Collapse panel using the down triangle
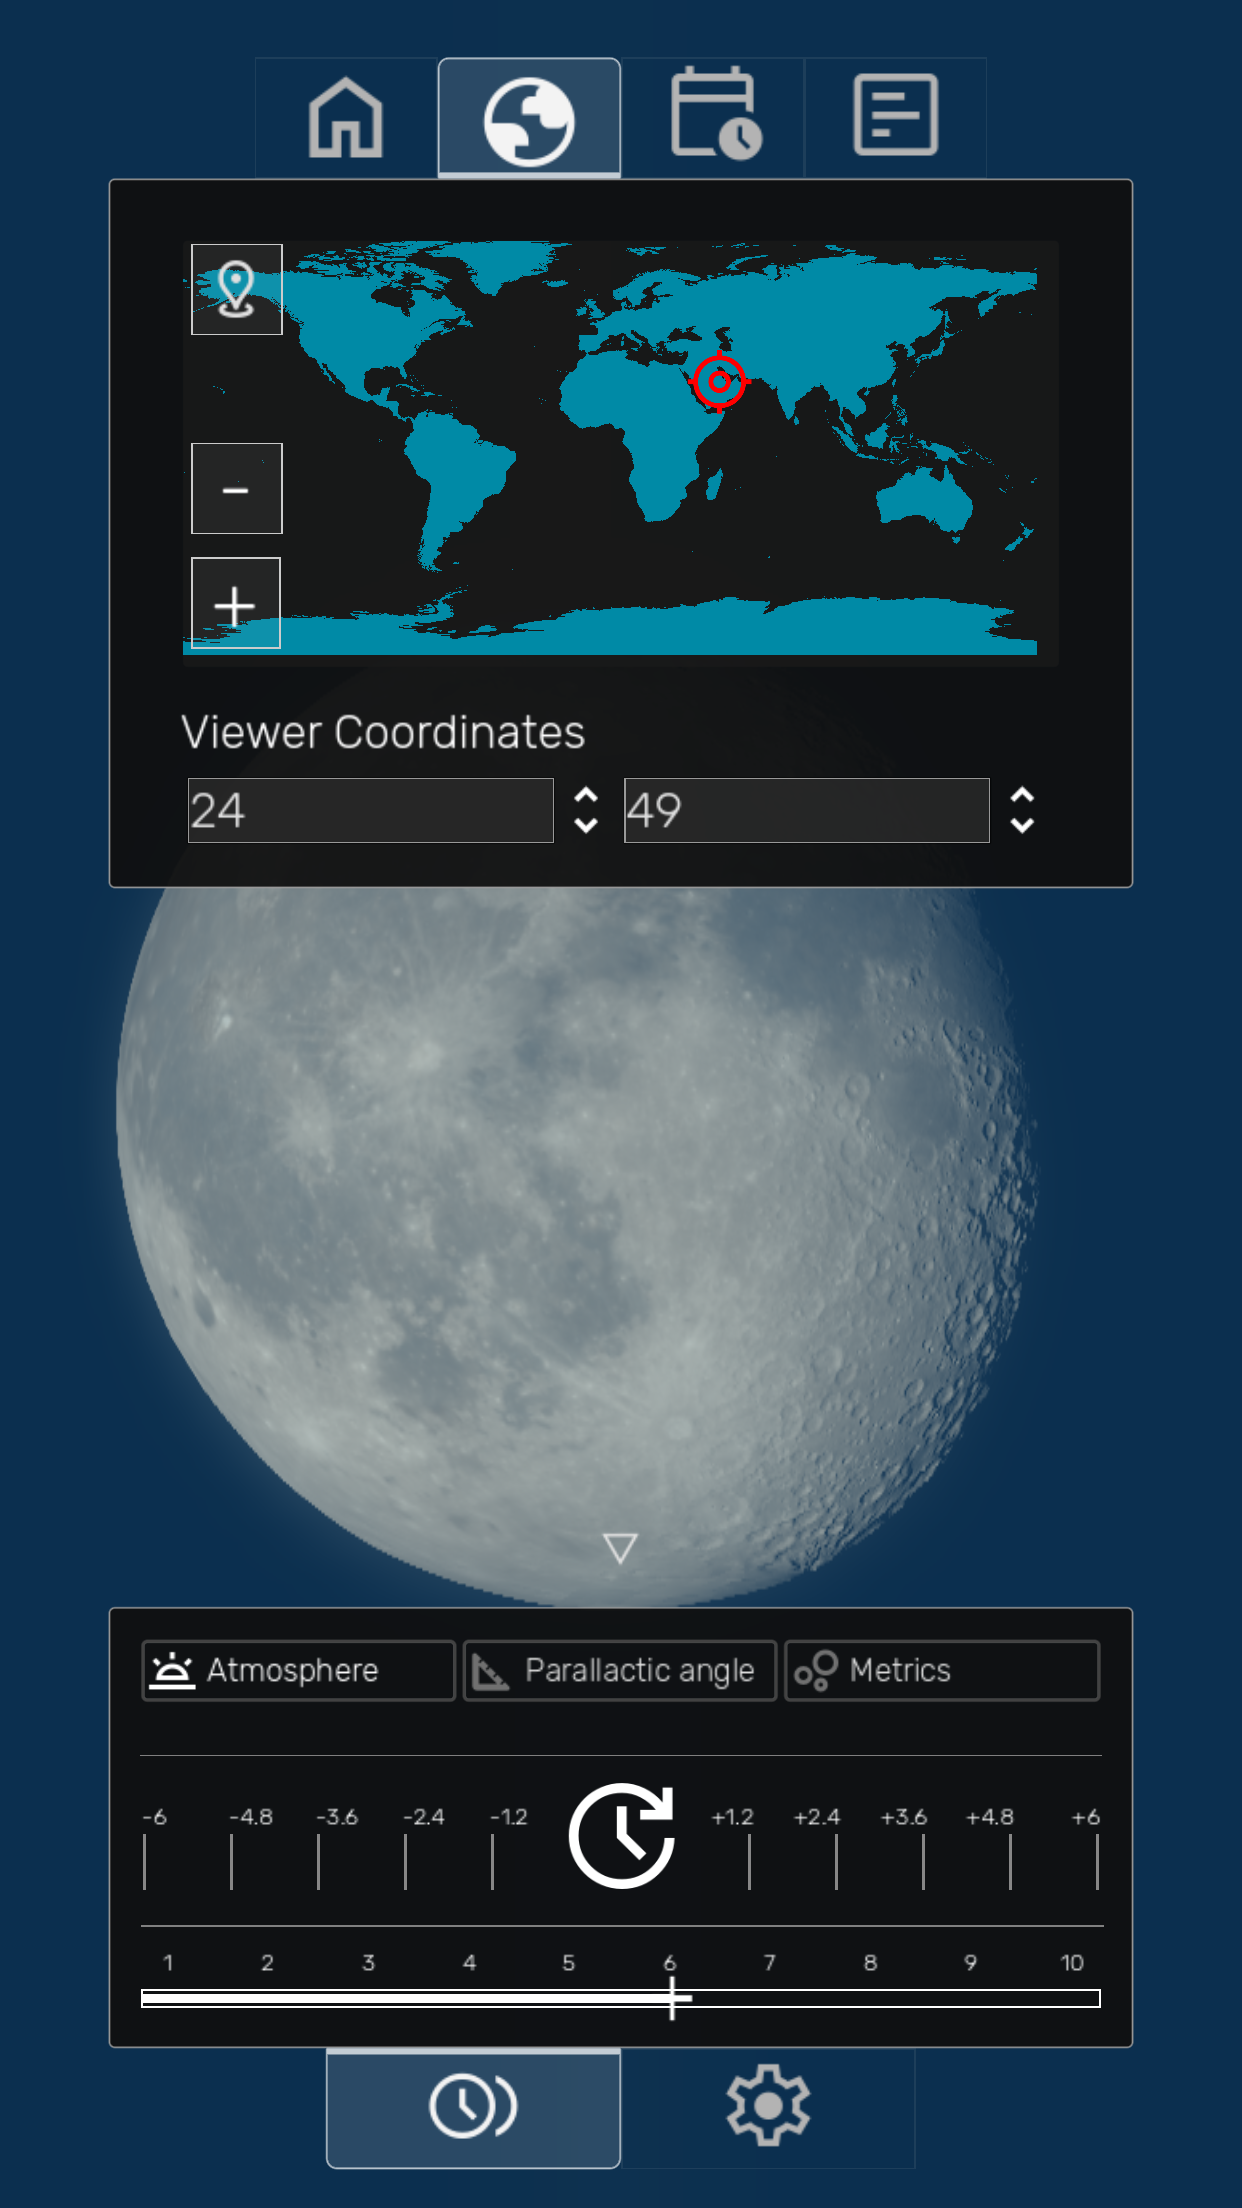Screen dimensions: 1242x2208 620,1548
